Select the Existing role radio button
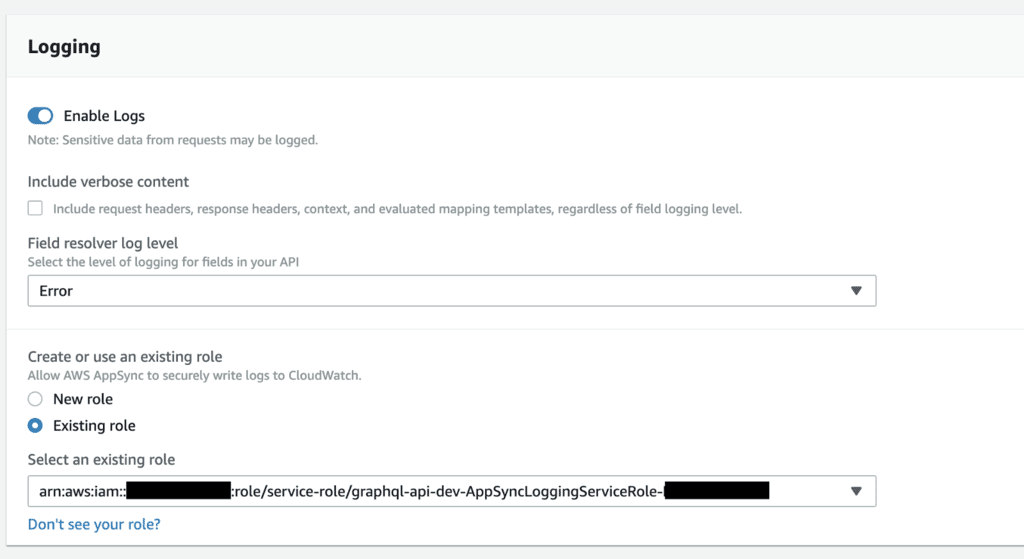Image resolution: width=1024 pixels, height=559 pixels. click(x=35, y=425)
